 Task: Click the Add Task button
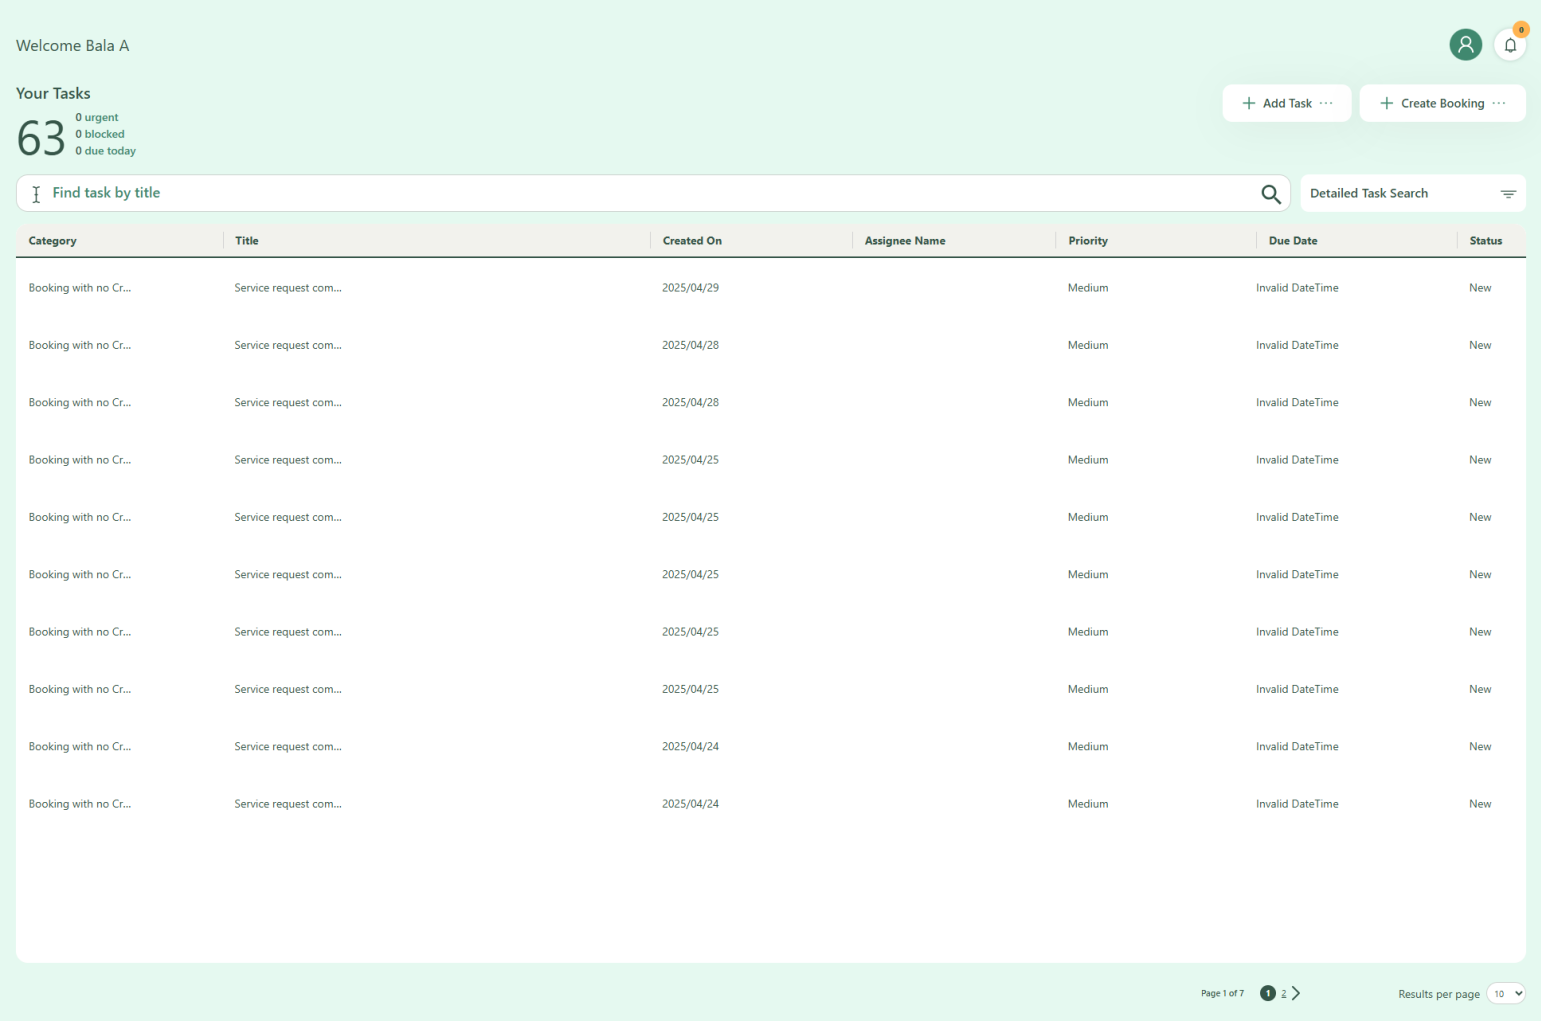(x=1286, y=104)
